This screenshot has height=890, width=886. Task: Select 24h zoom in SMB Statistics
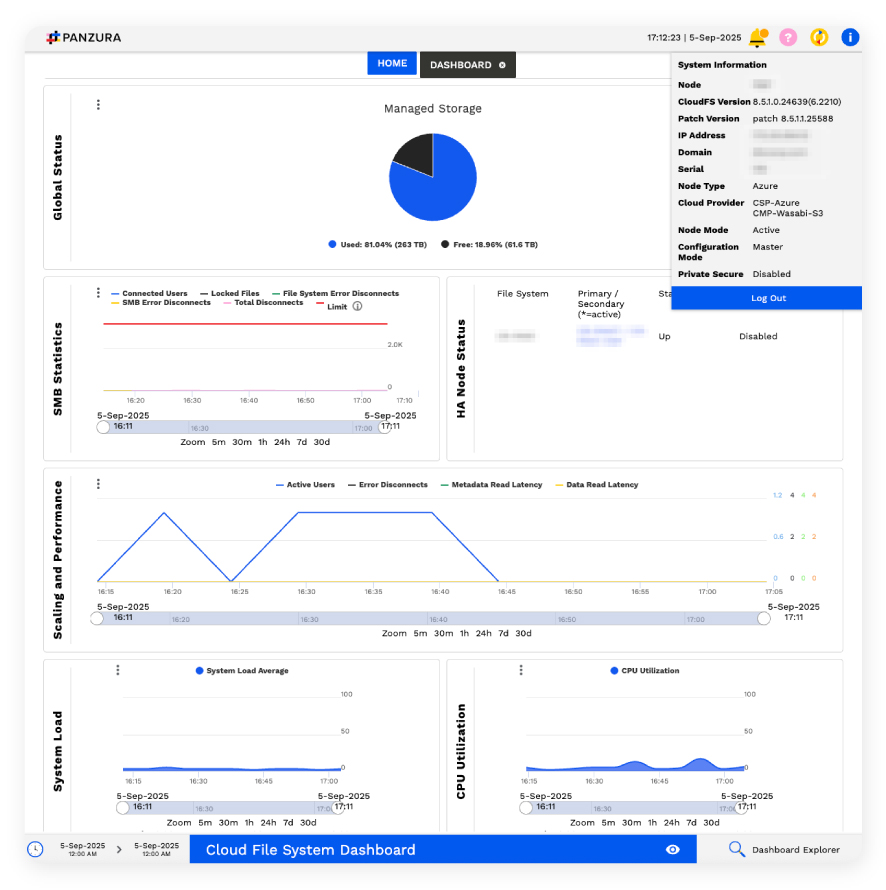(282, 442)
